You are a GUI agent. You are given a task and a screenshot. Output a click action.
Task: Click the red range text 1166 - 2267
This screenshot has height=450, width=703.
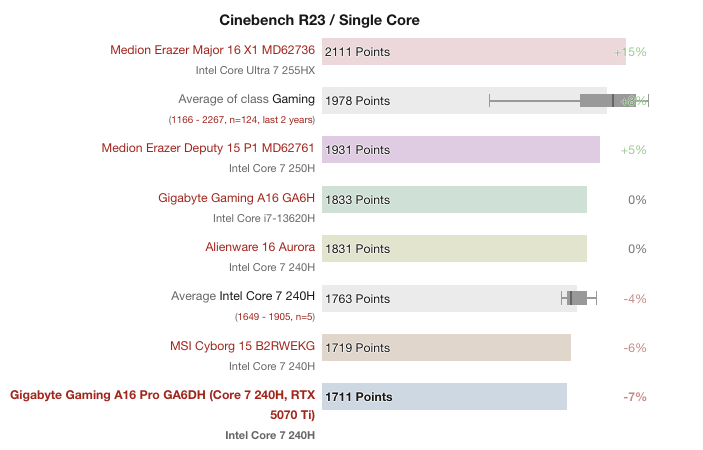coord(241,120)
